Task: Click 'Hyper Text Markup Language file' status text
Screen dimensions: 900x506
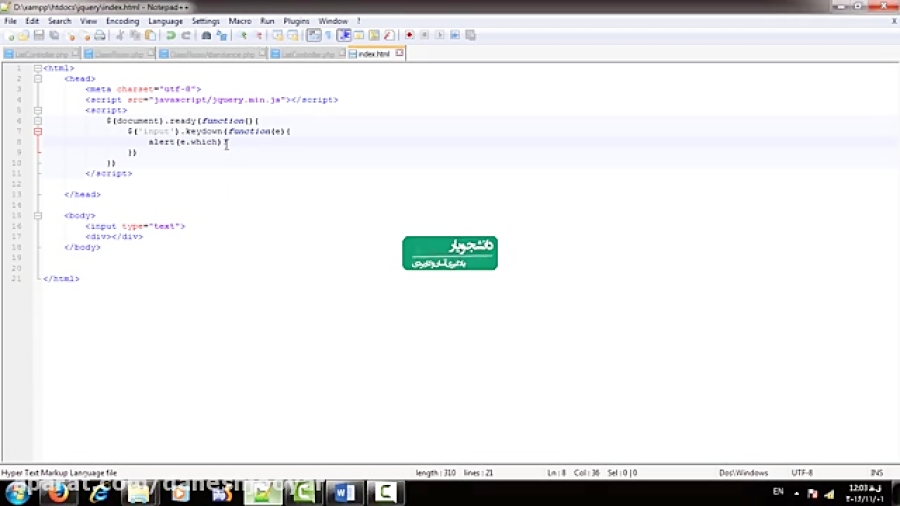Action: tap(59, 473)
